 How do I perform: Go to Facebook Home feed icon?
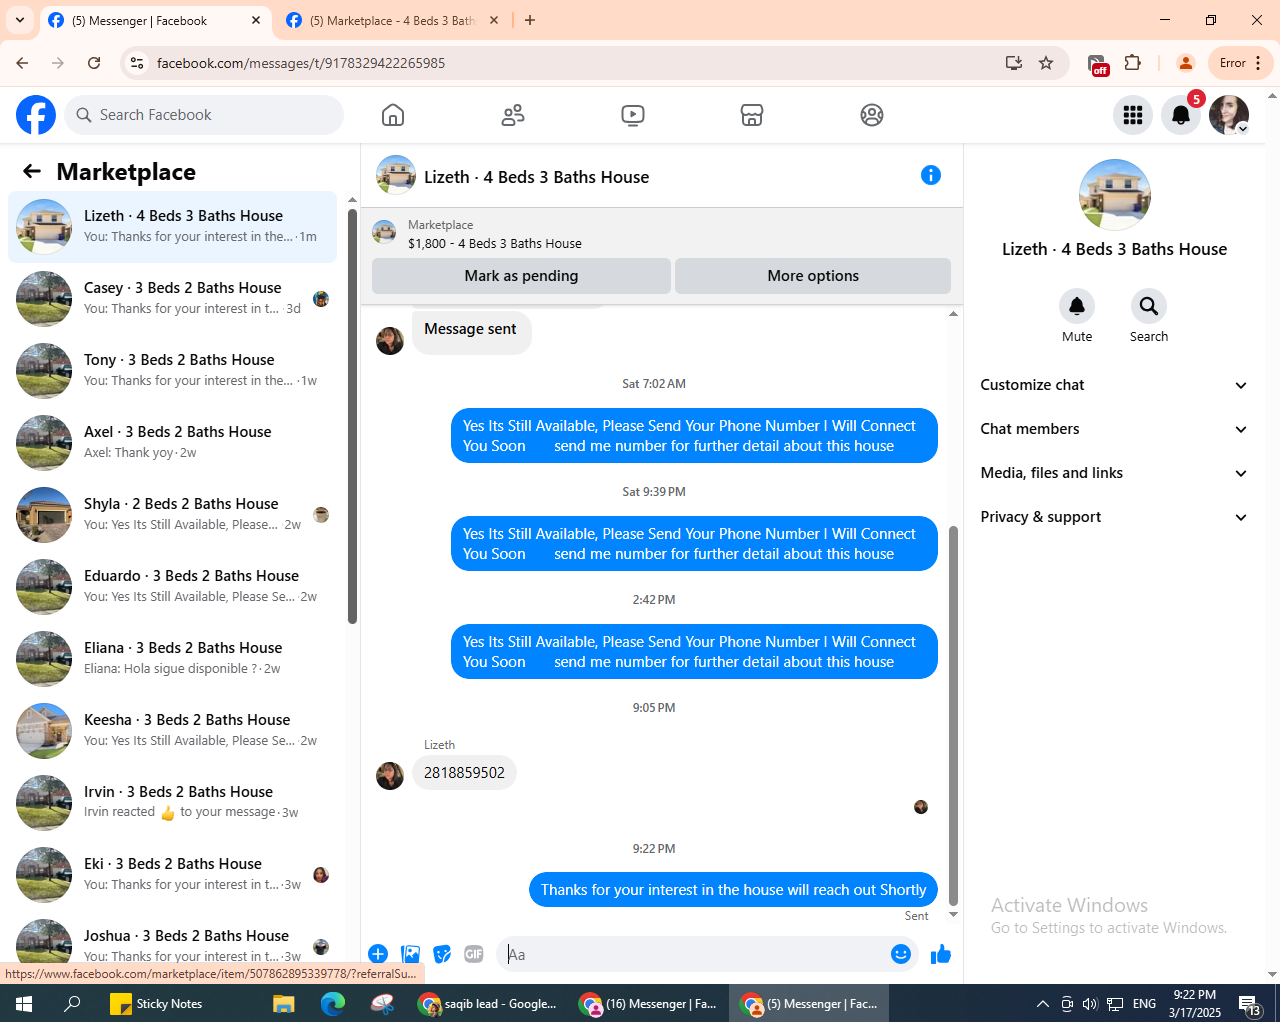pyautogui.click(x=393, y=115)
